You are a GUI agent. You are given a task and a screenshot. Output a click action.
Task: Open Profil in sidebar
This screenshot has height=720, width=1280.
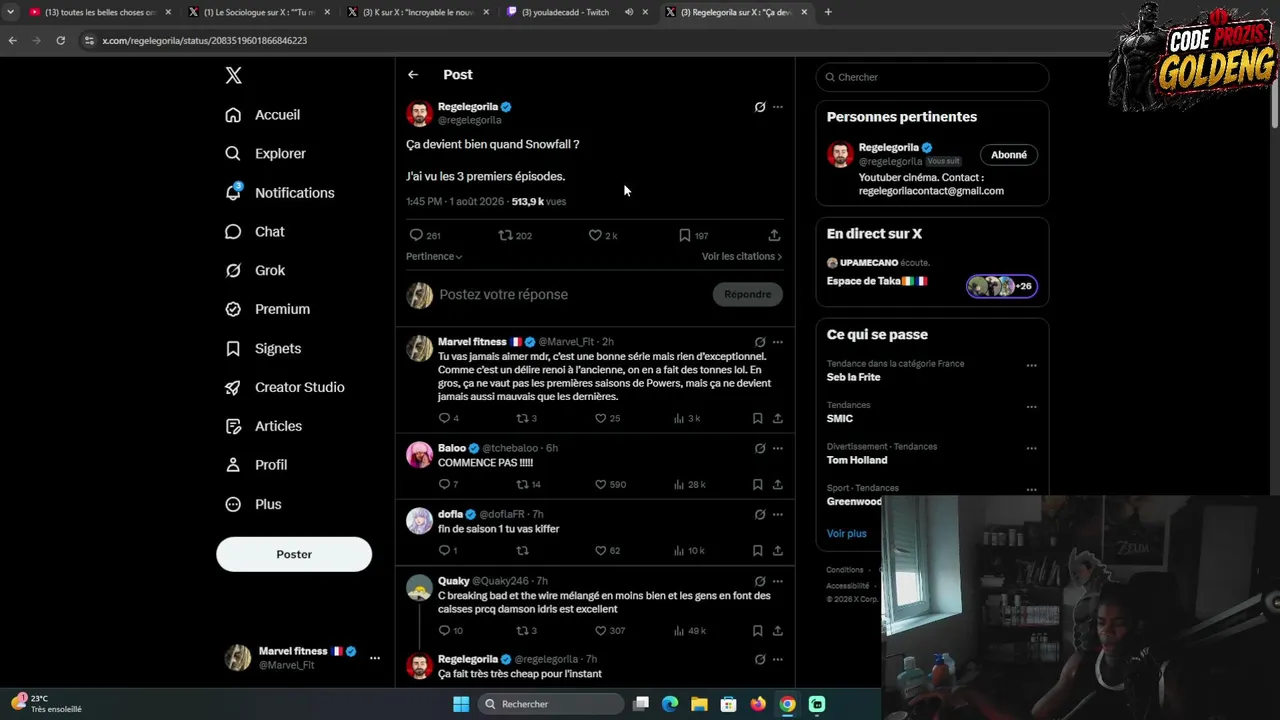click(x=256, y=466)
